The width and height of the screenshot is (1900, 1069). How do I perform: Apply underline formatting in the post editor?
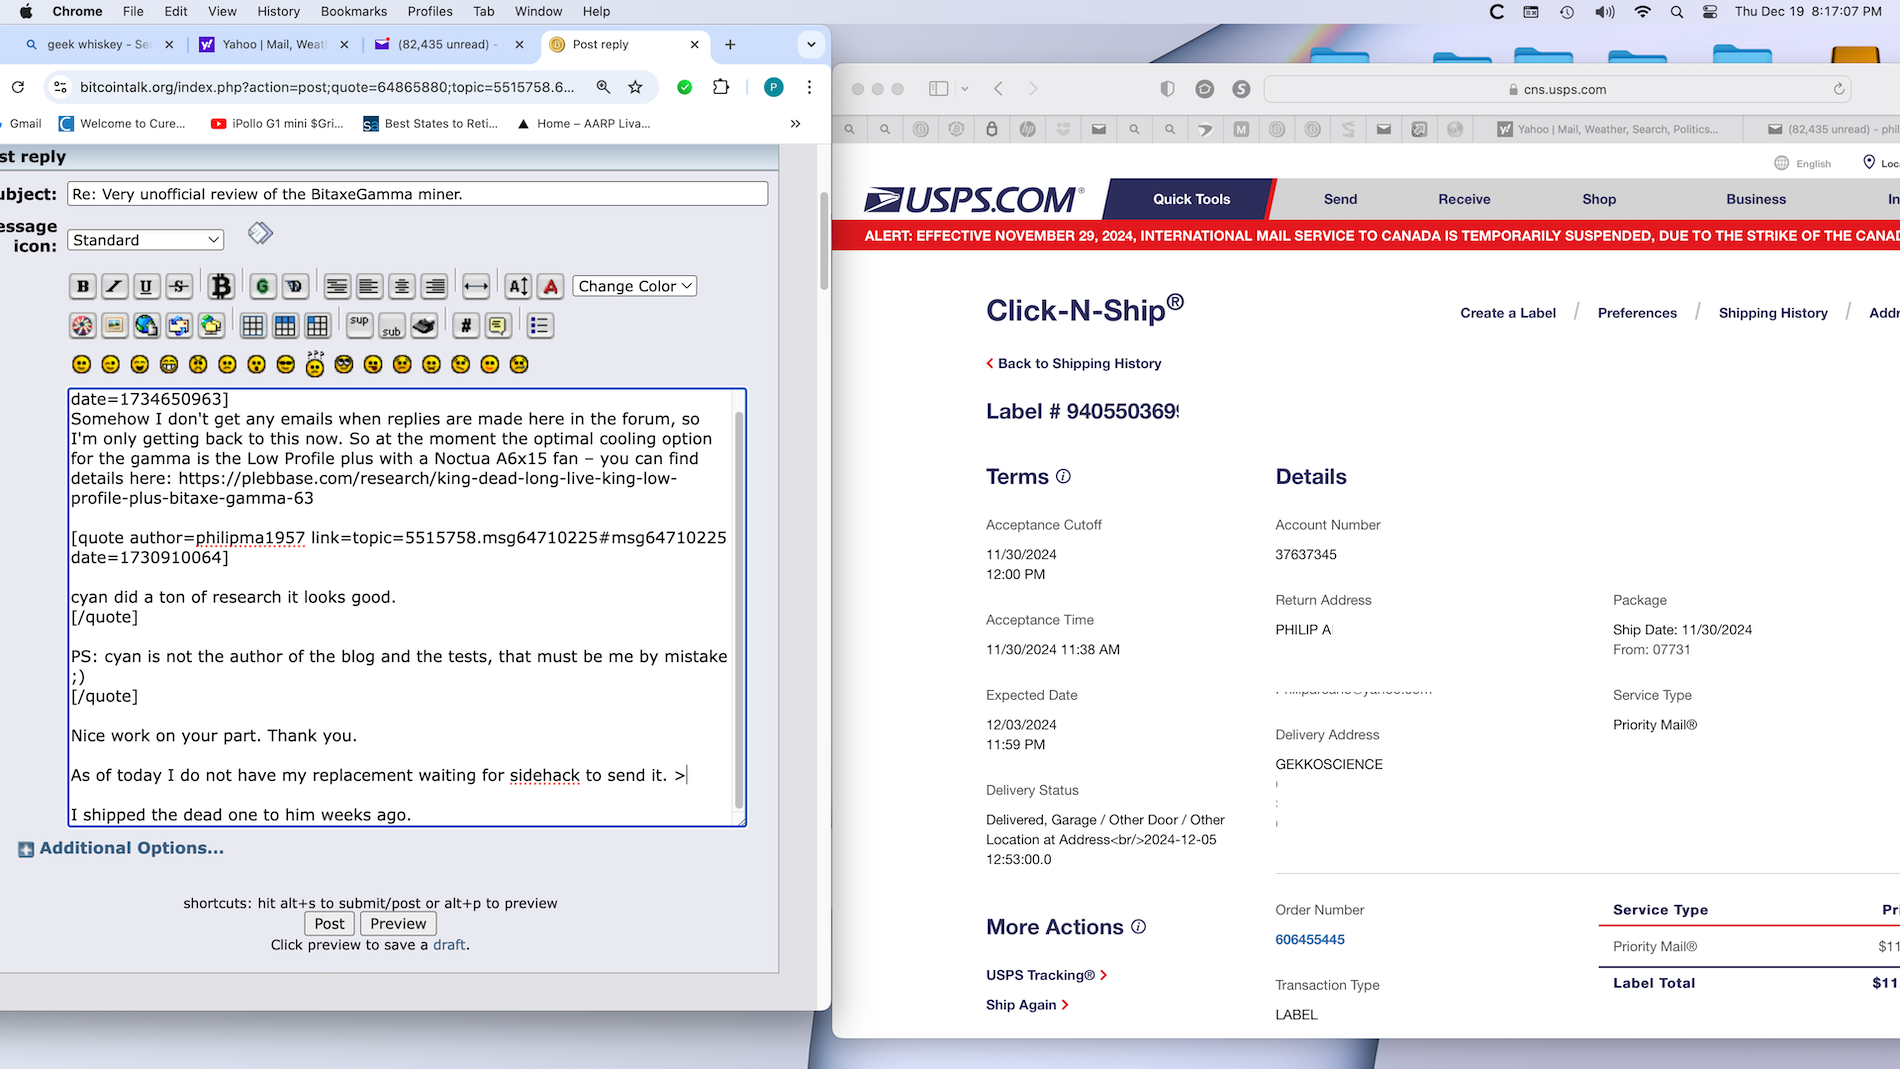[146, 286]
